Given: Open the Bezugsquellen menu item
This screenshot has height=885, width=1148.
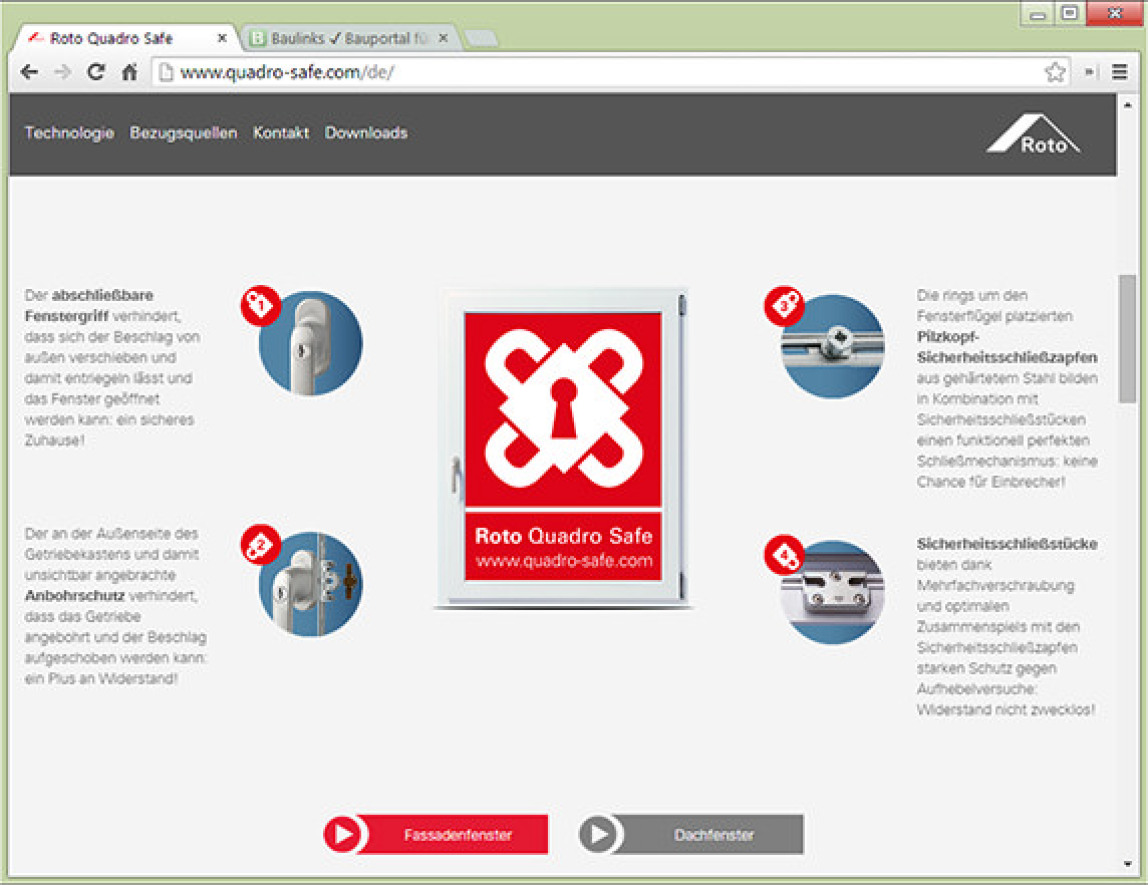Looking at the screenshot, I should click(x=184, y=132).
